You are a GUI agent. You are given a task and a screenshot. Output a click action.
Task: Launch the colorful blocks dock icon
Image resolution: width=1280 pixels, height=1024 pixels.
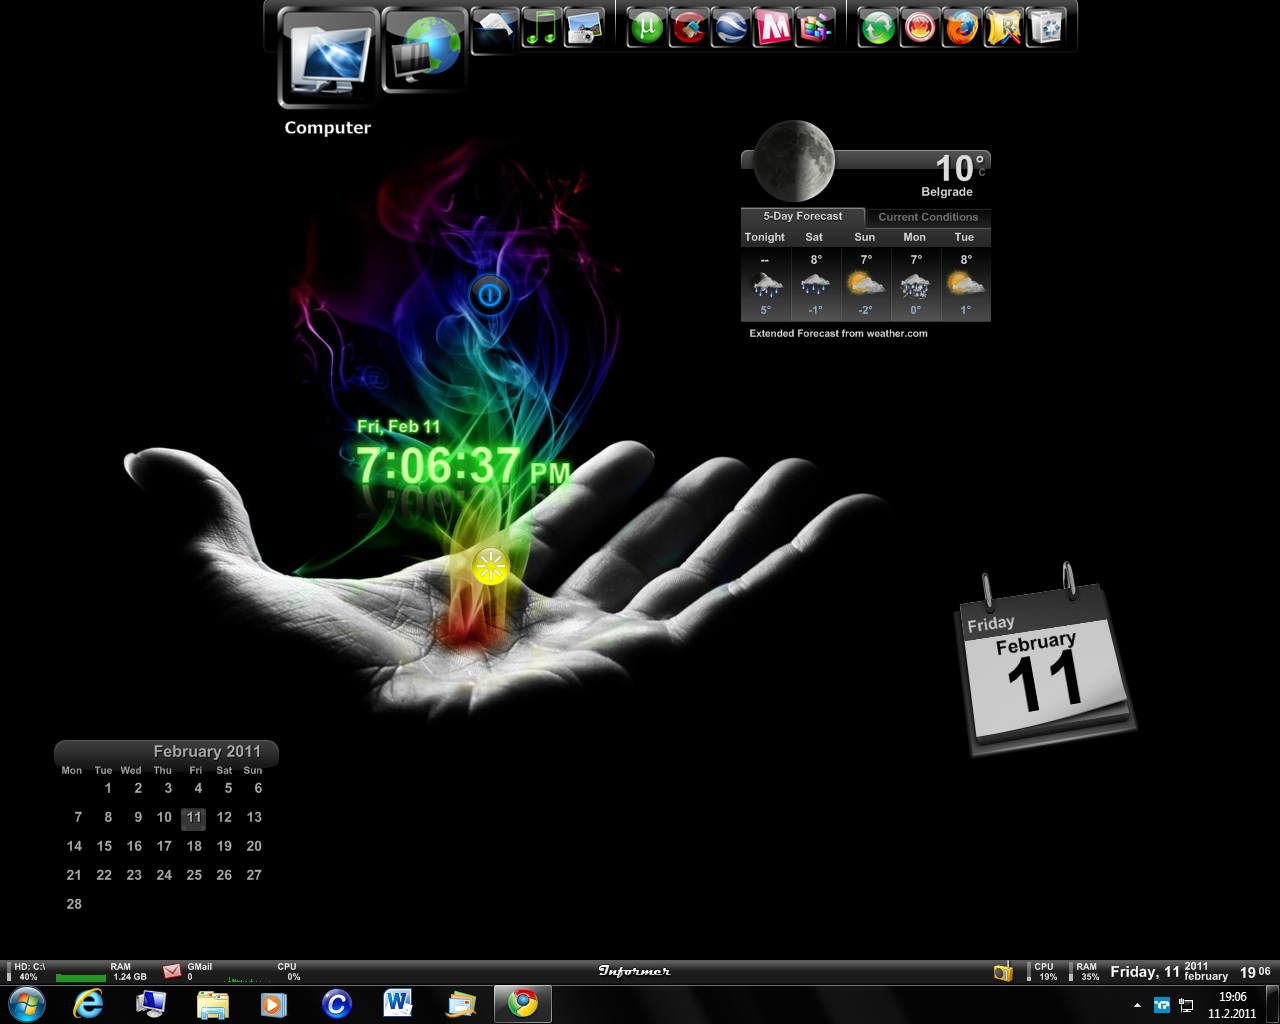pos(815,28)
